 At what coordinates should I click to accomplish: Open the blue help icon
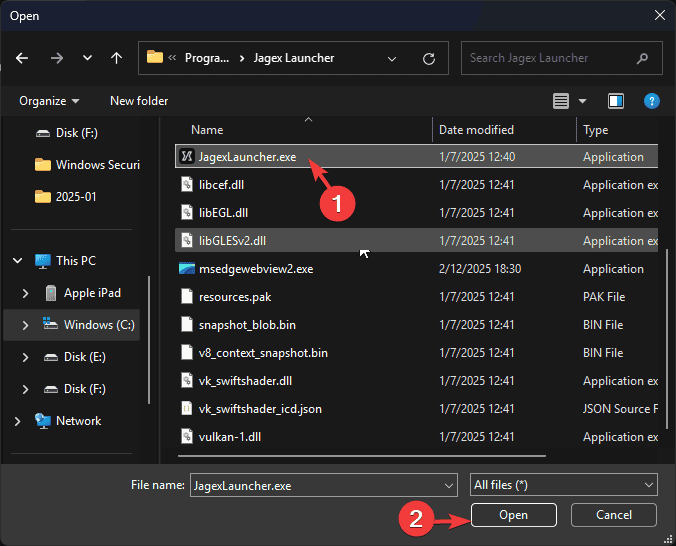pyautogui.click(x=651, y=101)
